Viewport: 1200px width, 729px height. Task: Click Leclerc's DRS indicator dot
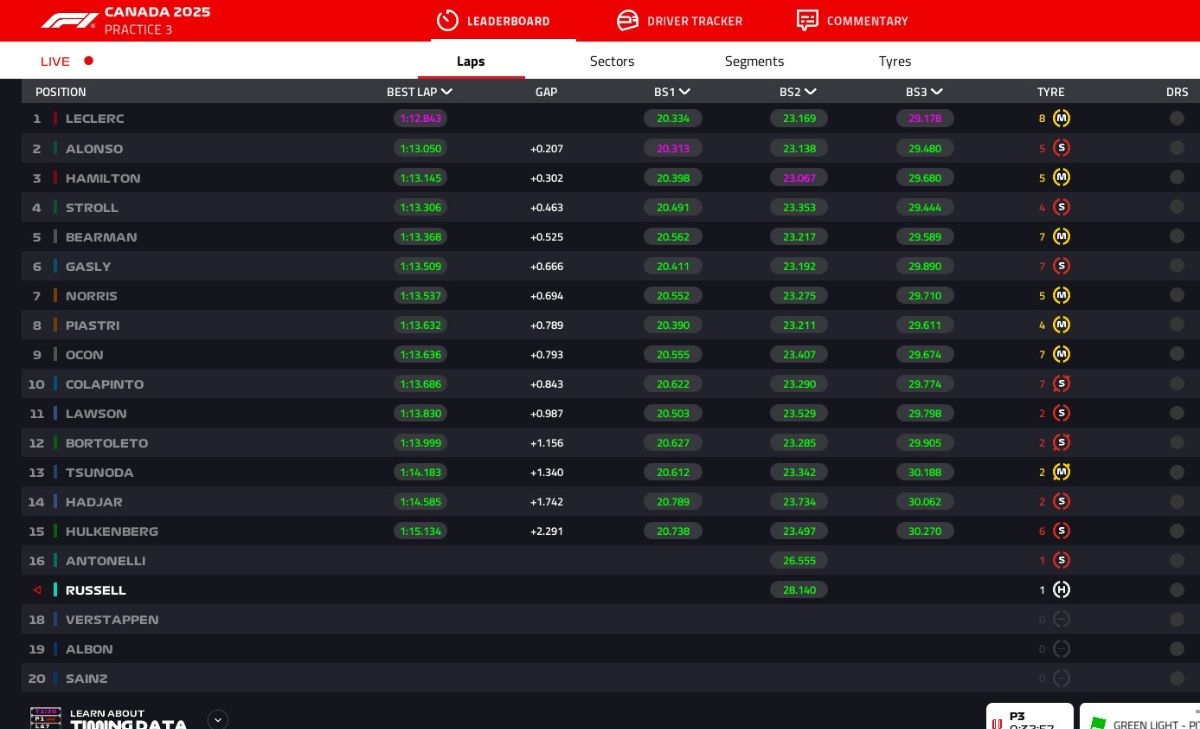(1177, 118)
